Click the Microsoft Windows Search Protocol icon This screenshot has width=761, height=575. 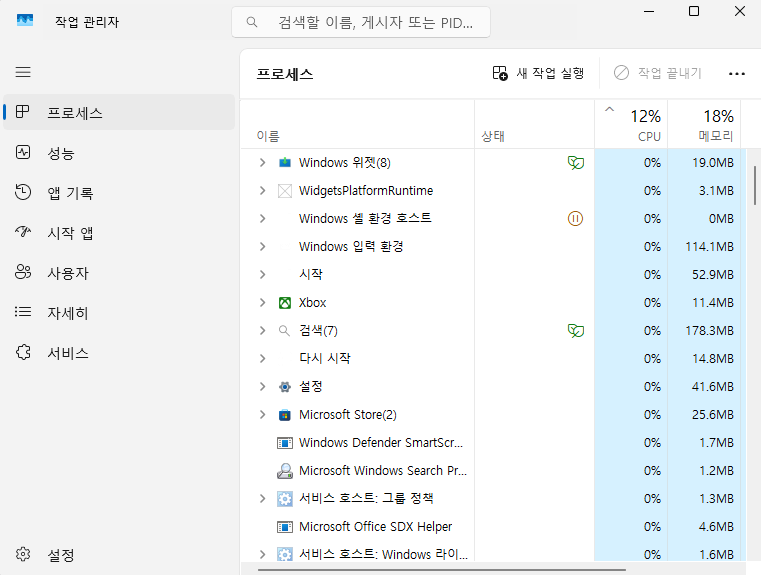point(285,471)
